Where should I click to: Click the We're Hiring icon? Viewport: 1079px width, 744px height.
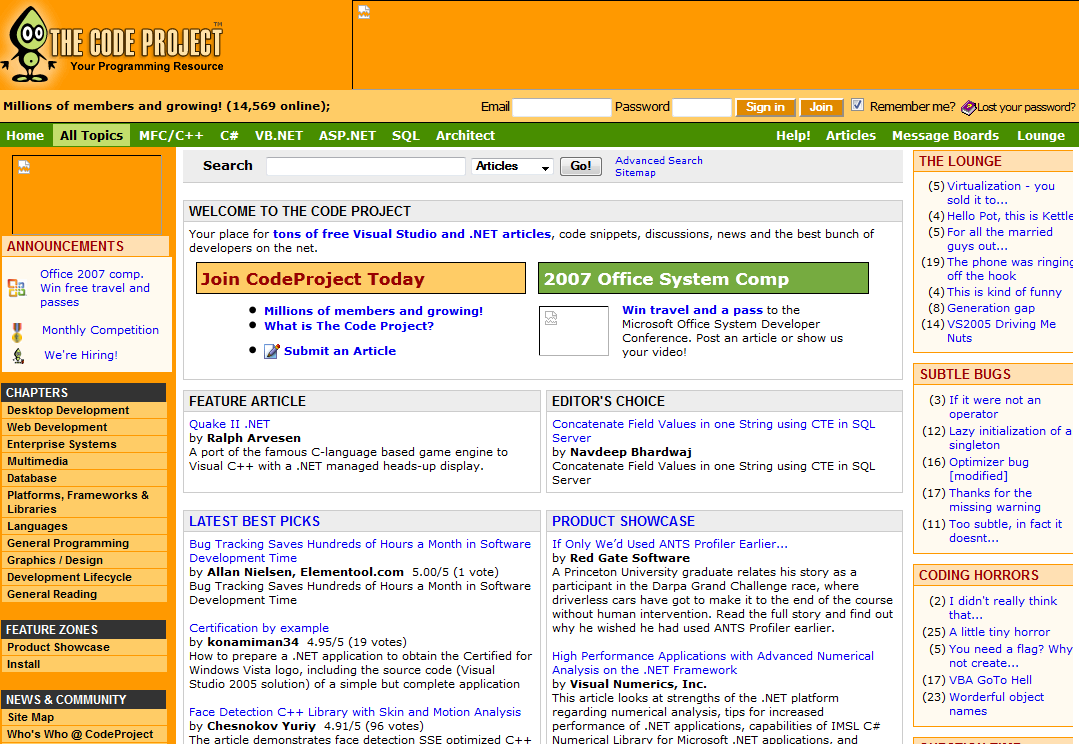pyautogui.click(x=18, y=356)
